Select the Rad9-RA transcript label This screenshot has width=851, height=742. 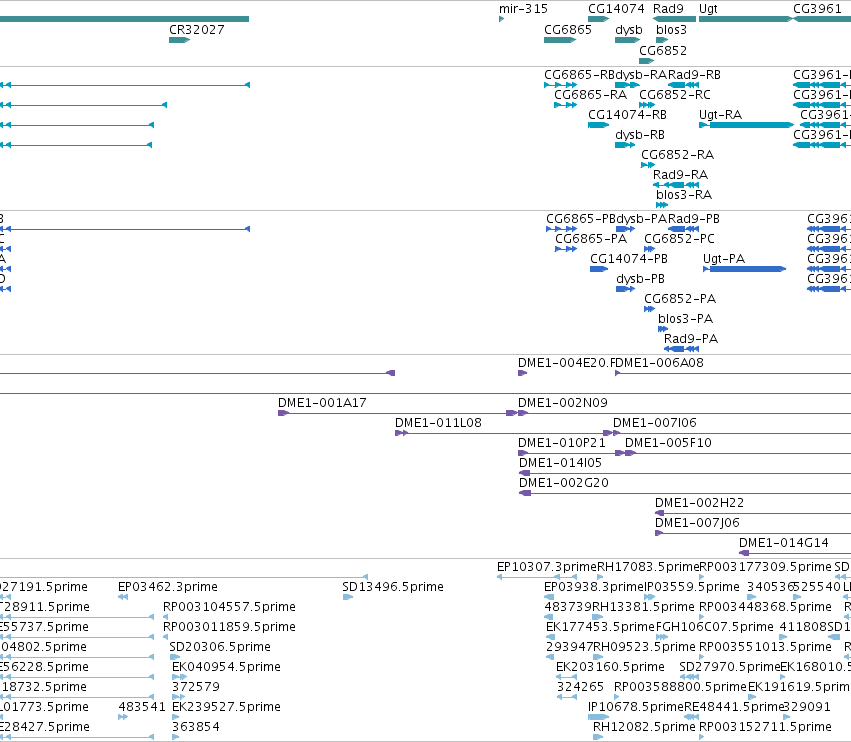681,175
